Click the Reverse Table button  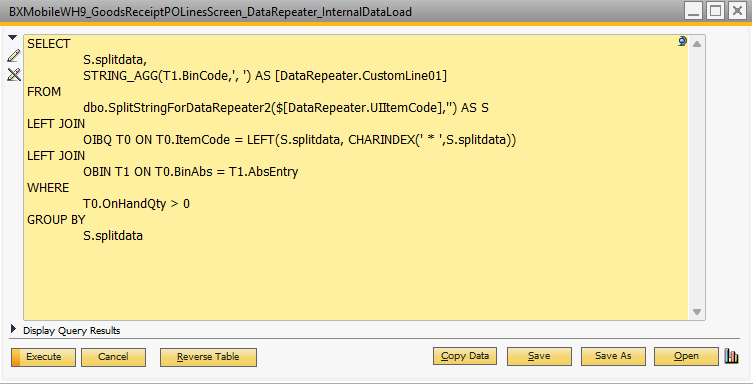(x=208, y=357)
